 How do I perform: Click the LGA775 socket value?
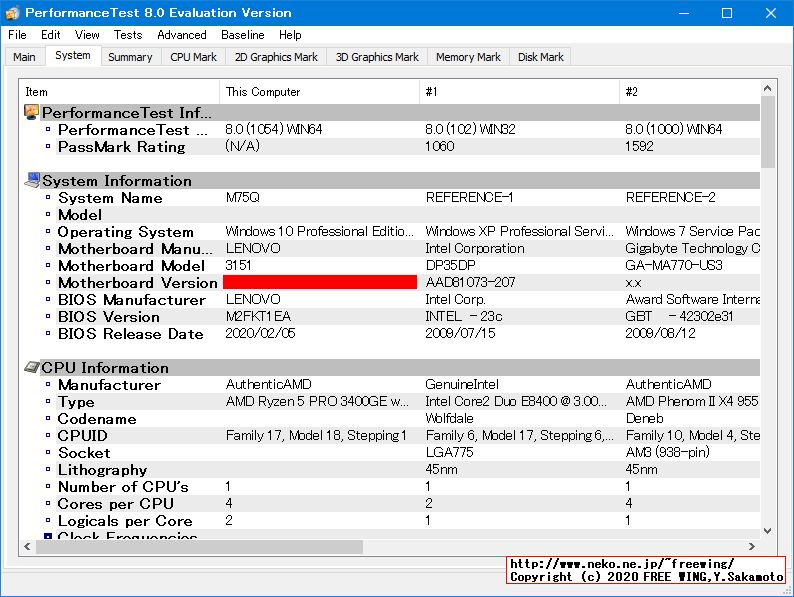(450, 452)
